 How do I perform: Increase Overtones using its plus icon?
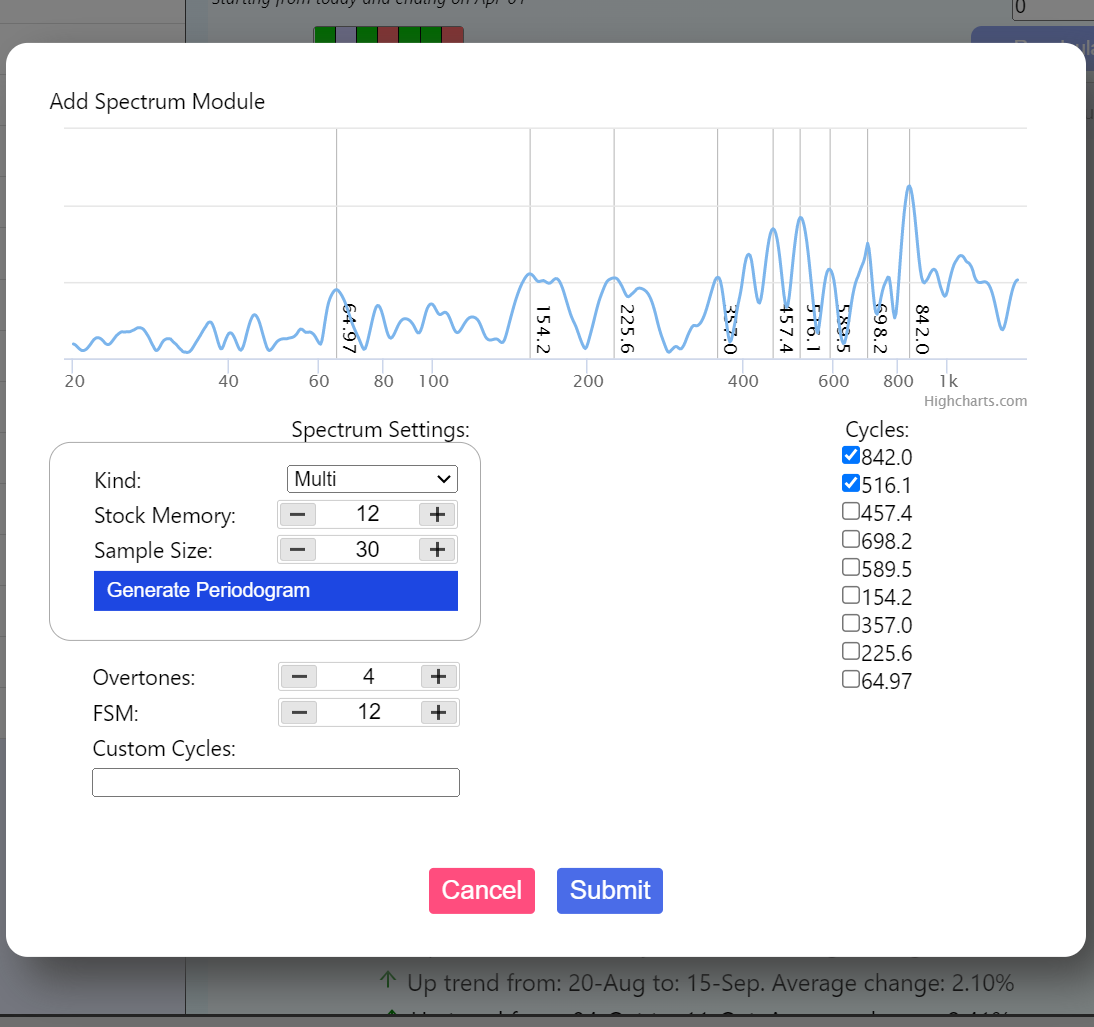[x=438, y=676]
